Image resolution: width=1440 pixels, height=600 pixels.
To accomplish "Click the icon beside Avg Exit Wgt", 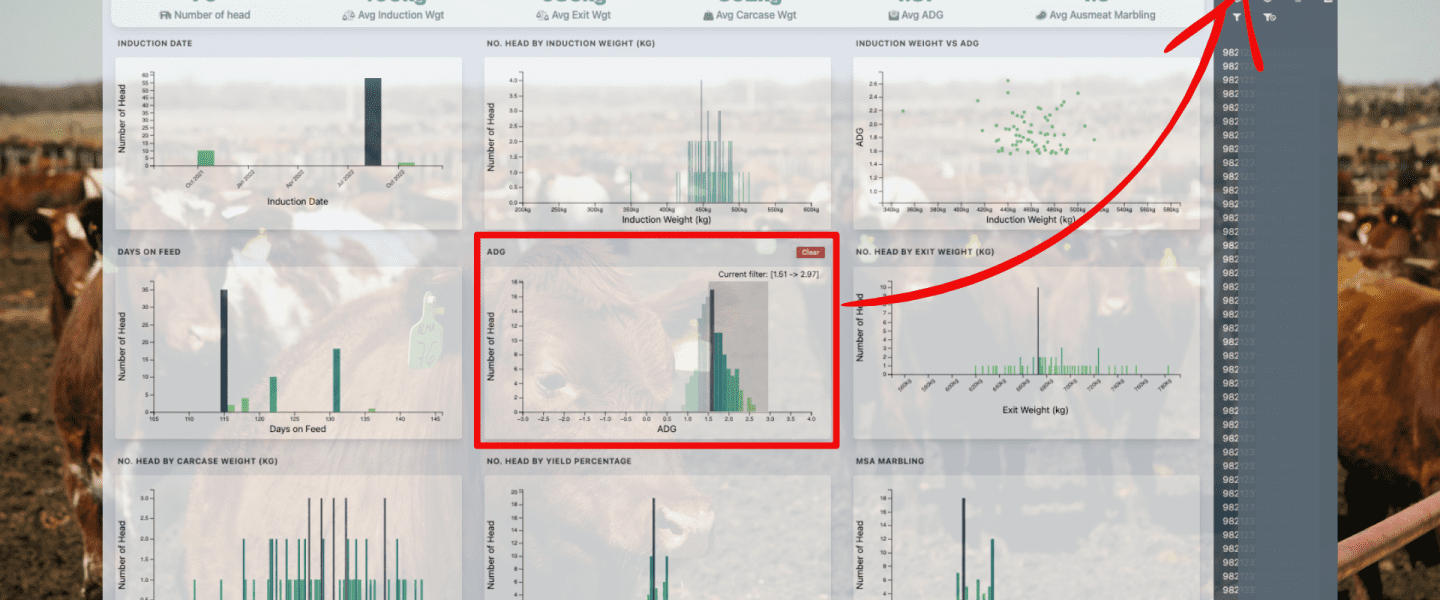I will coord(542,15).
